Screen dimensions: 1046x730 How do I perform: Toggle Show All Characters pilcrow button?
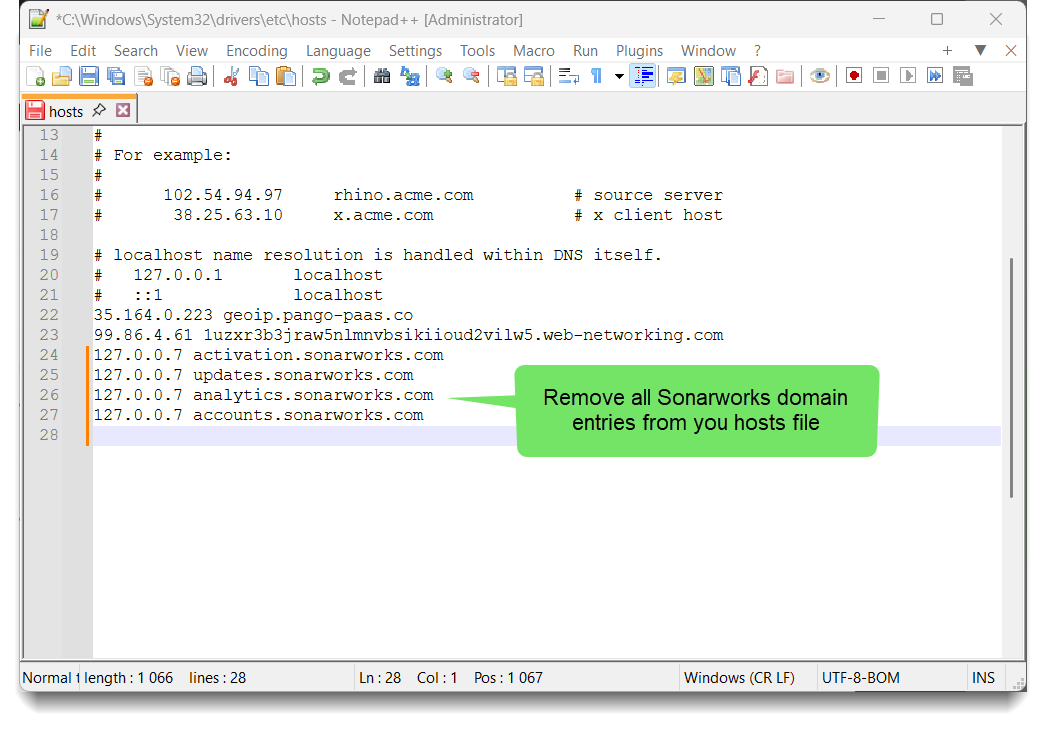(596, 76)
